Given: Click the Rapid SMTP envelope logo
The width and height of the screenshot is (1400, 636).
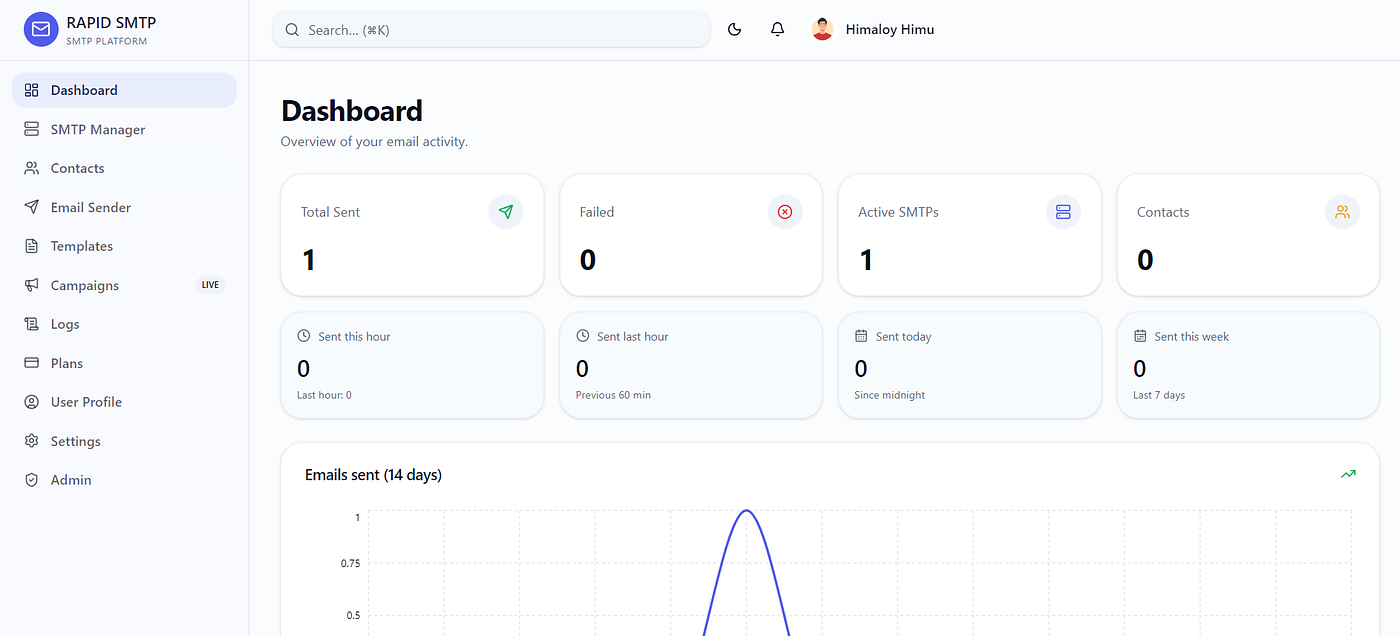Looking at the screenshot, I should tap(41, 30).
